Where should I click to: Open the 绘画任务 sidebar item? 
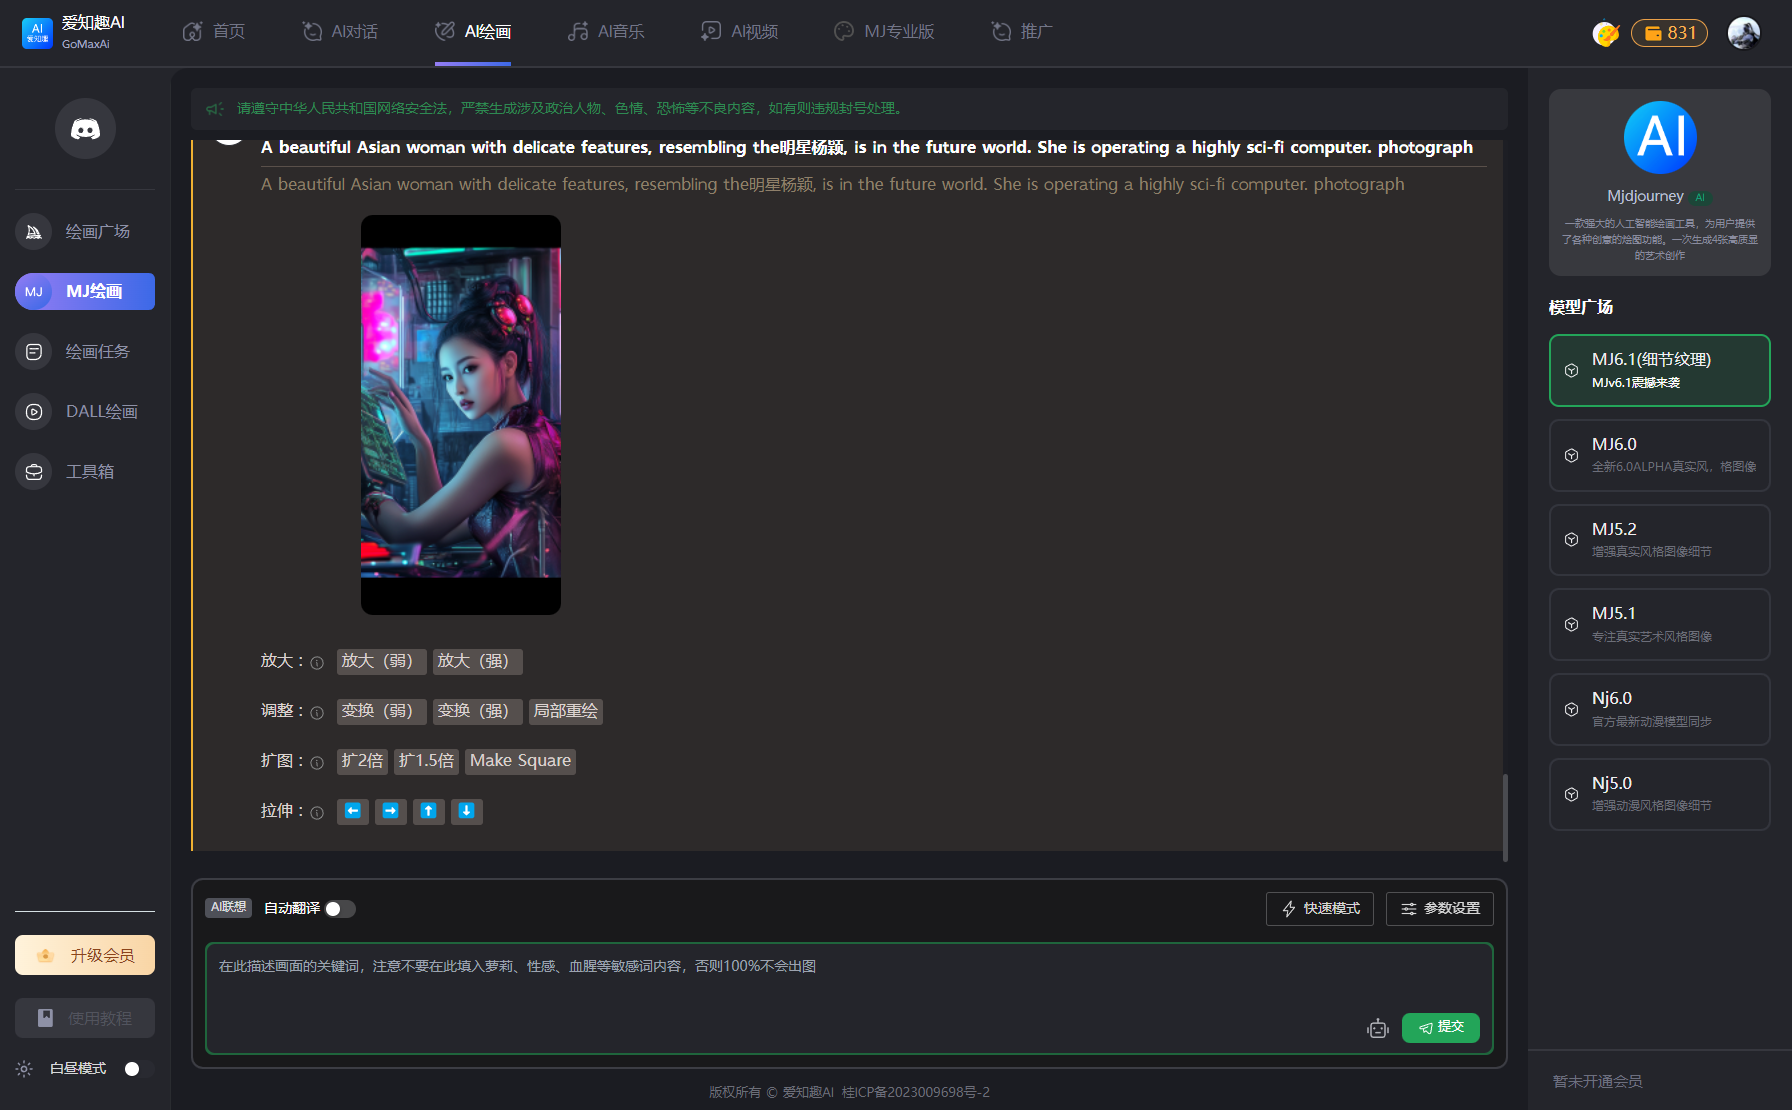(x=85, y=352)
